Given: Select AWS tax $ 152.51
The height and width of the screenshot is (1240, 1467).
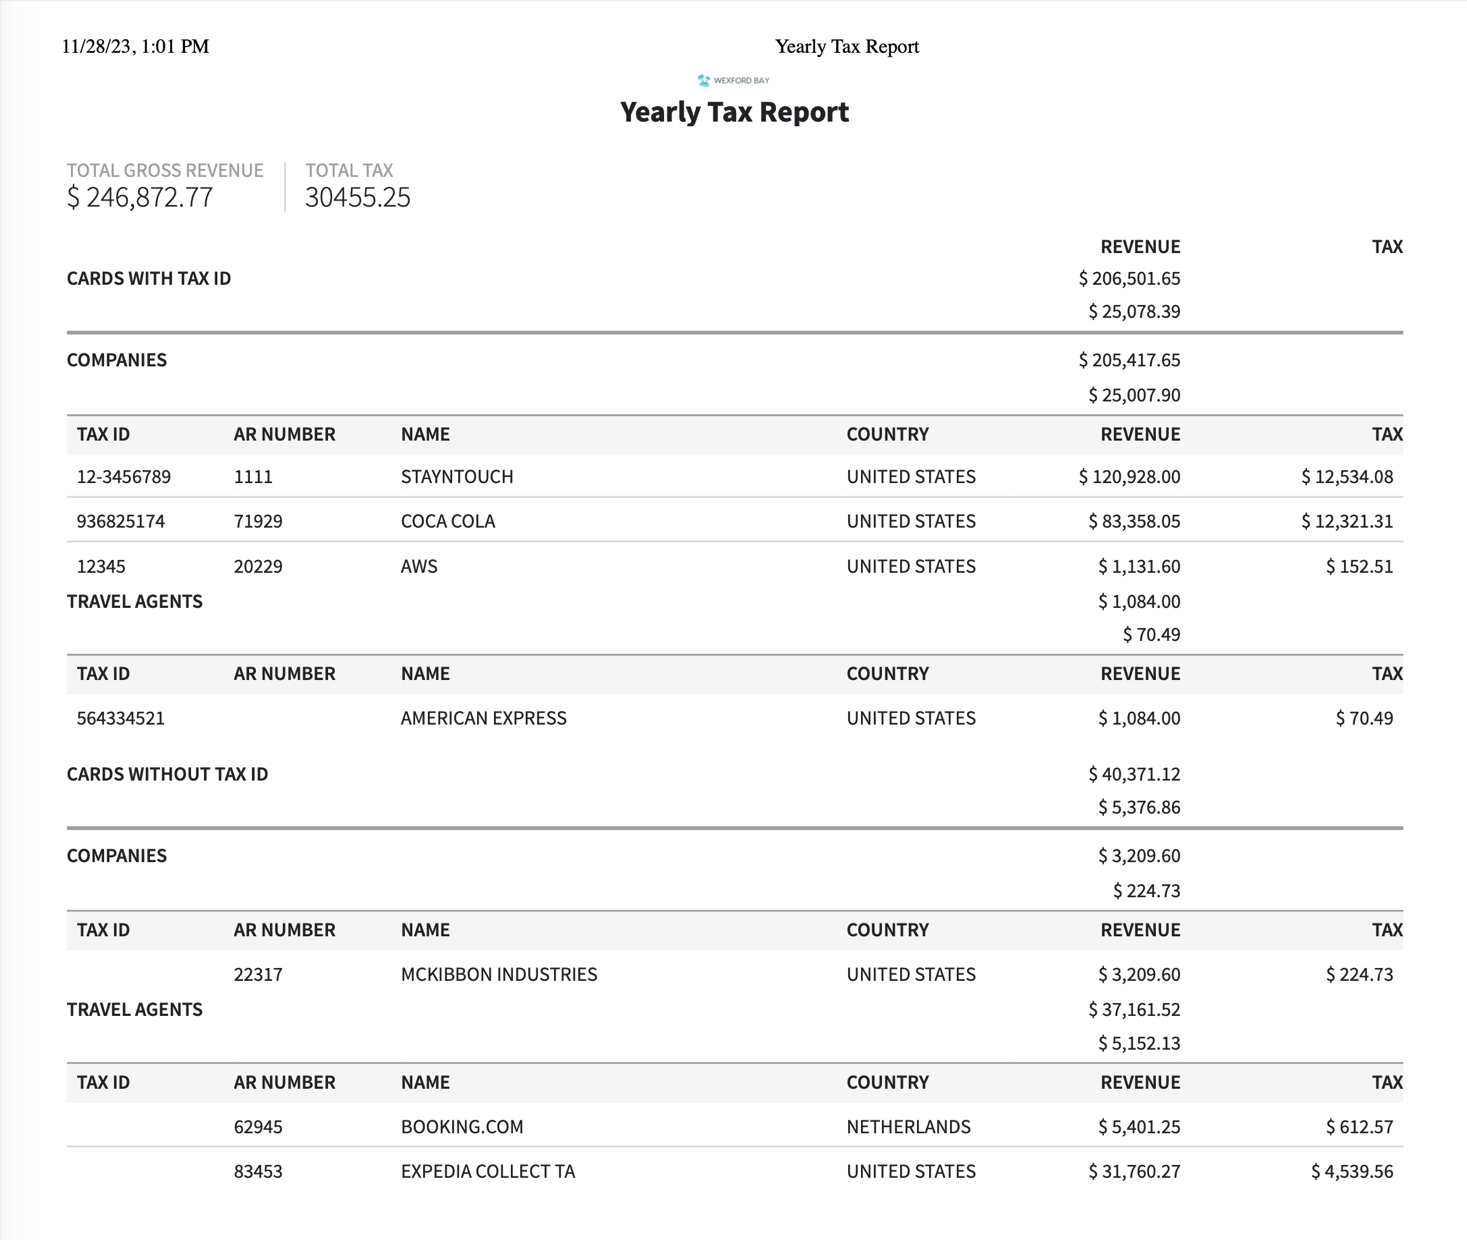Looking at the screenshot, I should click(1359, 566).
